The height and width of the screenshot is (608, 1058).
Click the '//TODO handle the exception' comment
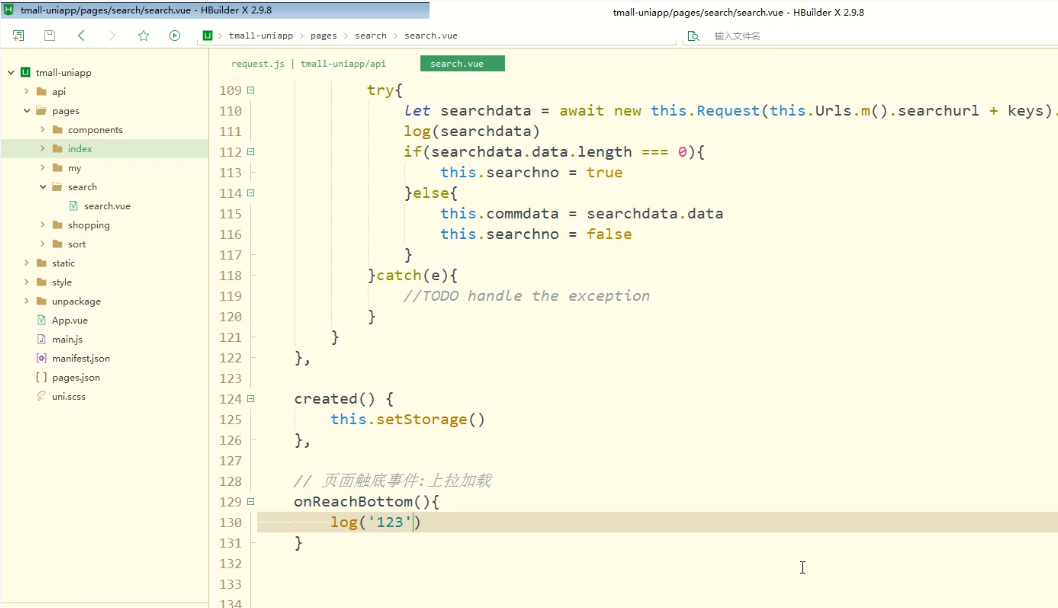tap(526, 296)
